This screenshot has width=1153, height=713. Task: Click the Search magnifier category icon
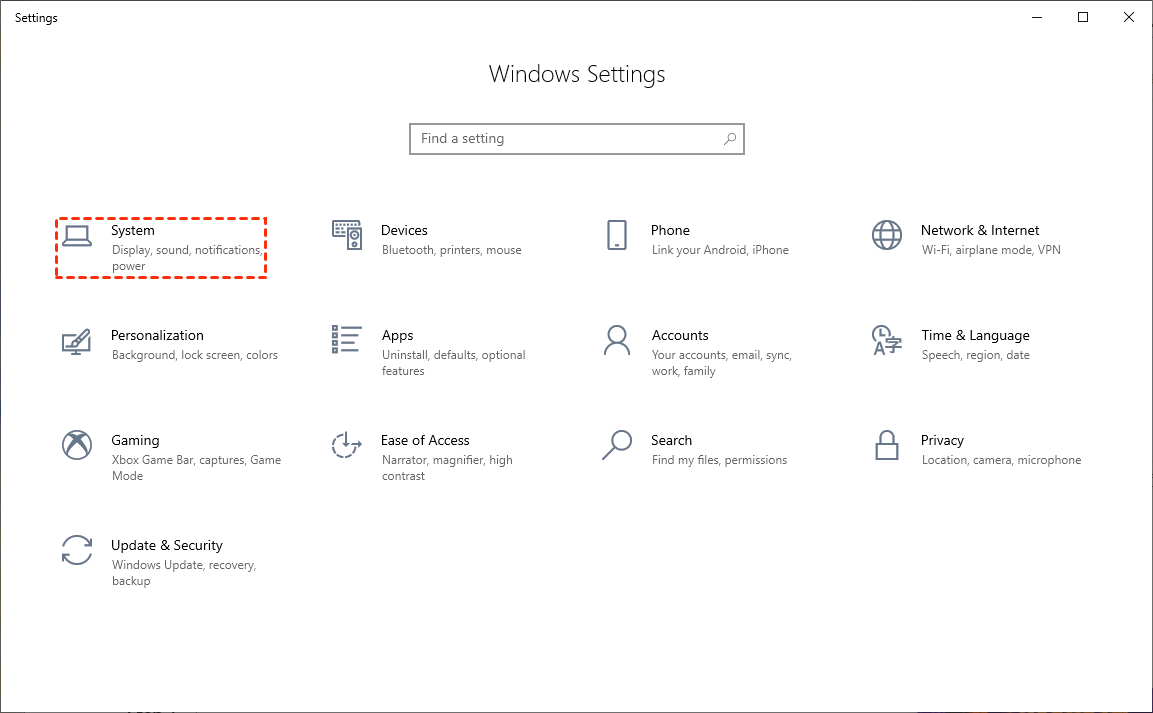pyautogui.click(x=617, y=445)
